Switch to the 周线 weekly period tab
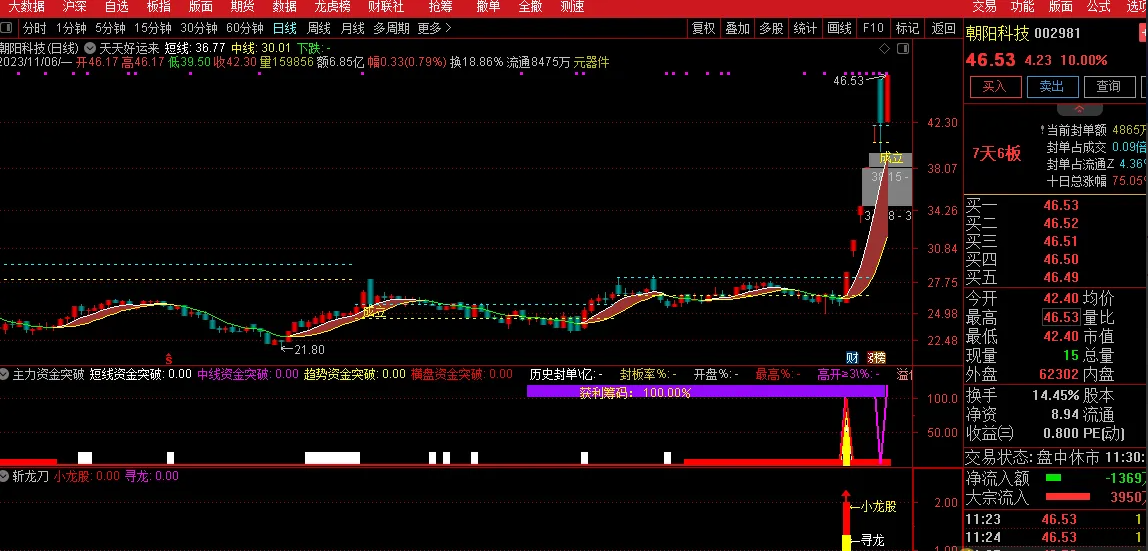The height and width of the screenshot is (551, 1148). [319, 28]
